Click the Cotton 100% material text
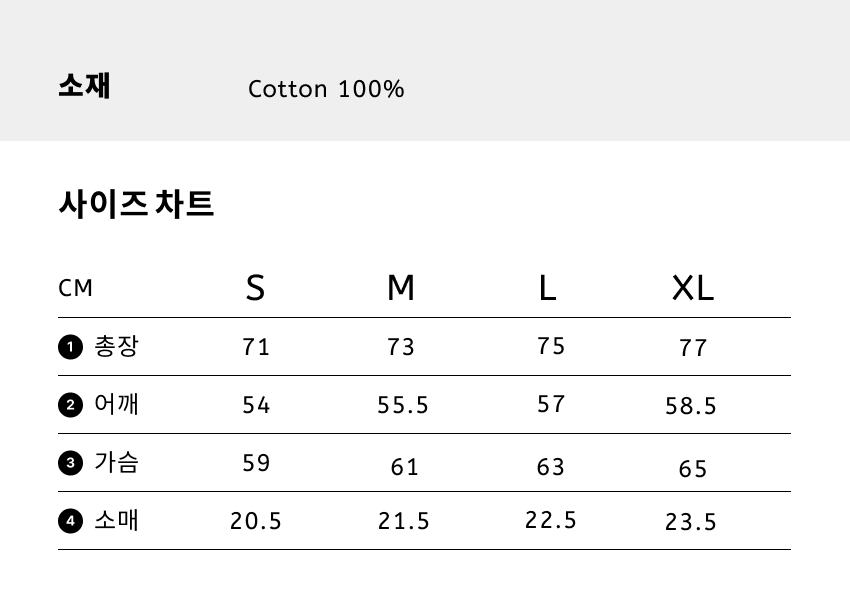Viewport: 850px width, 607px height. click(326, 89)
